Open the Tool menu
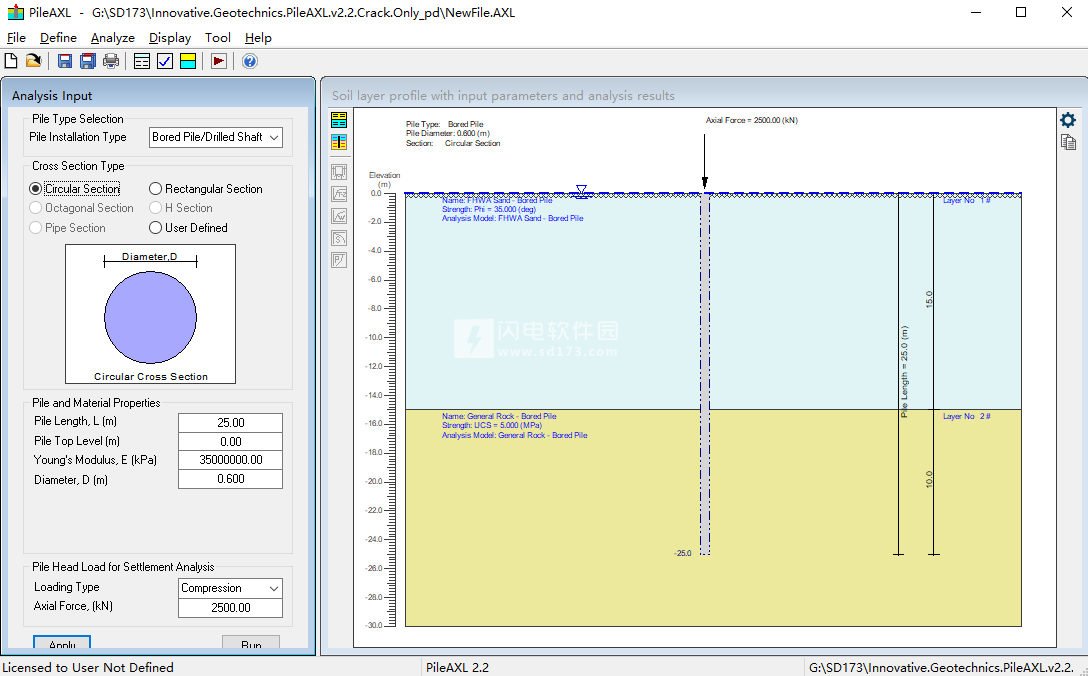Image resolution: width=1088 pixels, height=676 pixels. click(x=218, y=37)
